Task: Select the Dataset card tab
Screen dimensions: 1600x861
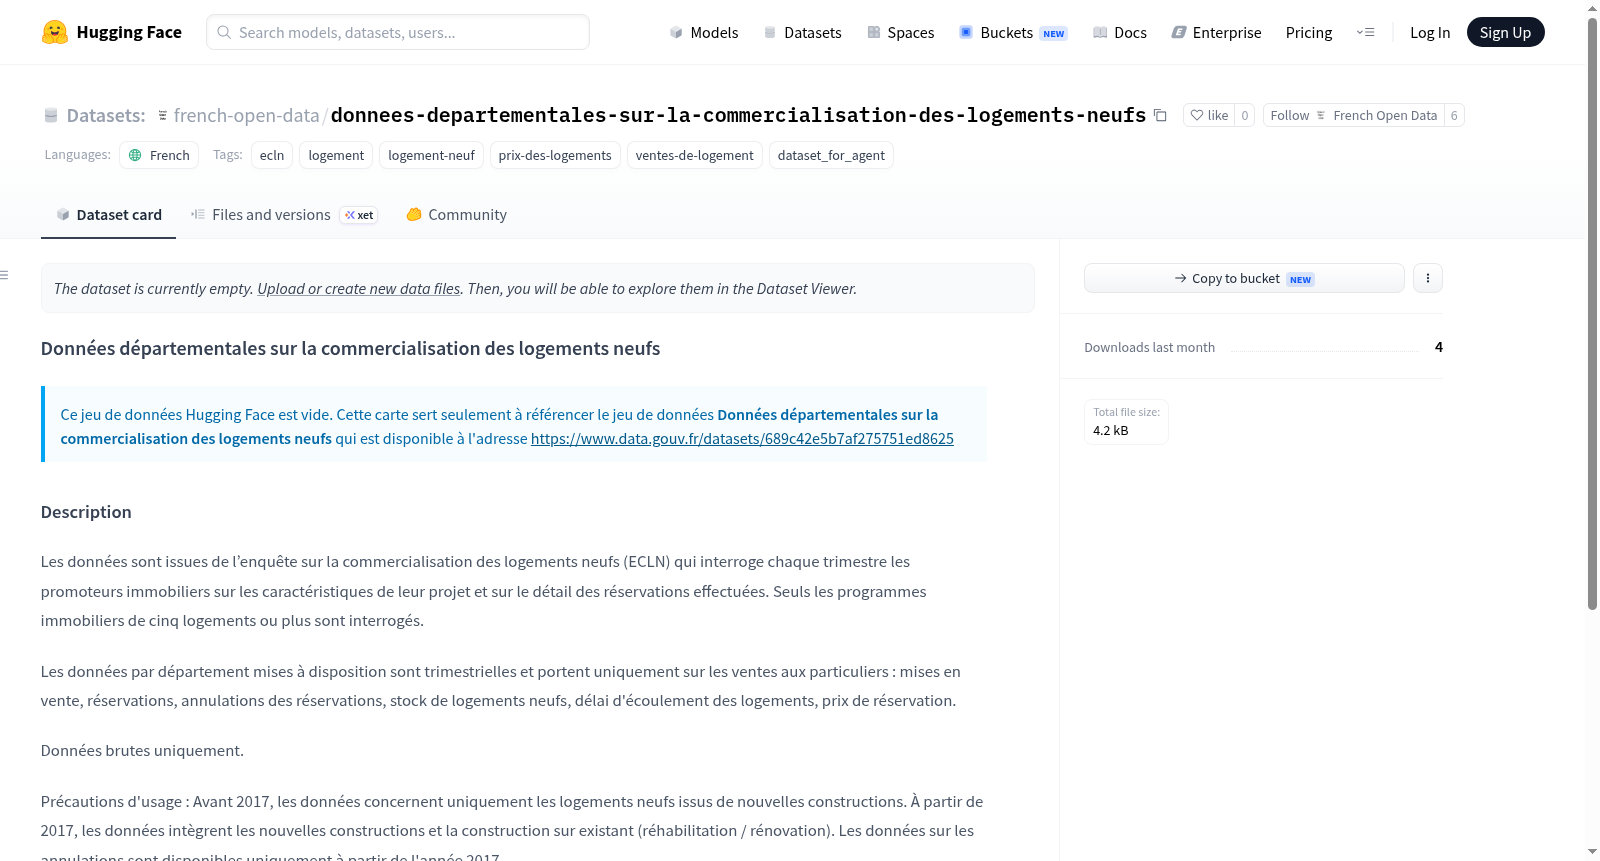Action: point(108,215)
